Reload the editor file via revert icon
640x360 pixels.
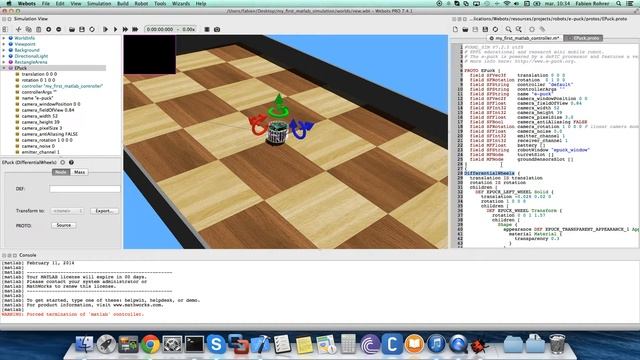click(x=495, y=29)
